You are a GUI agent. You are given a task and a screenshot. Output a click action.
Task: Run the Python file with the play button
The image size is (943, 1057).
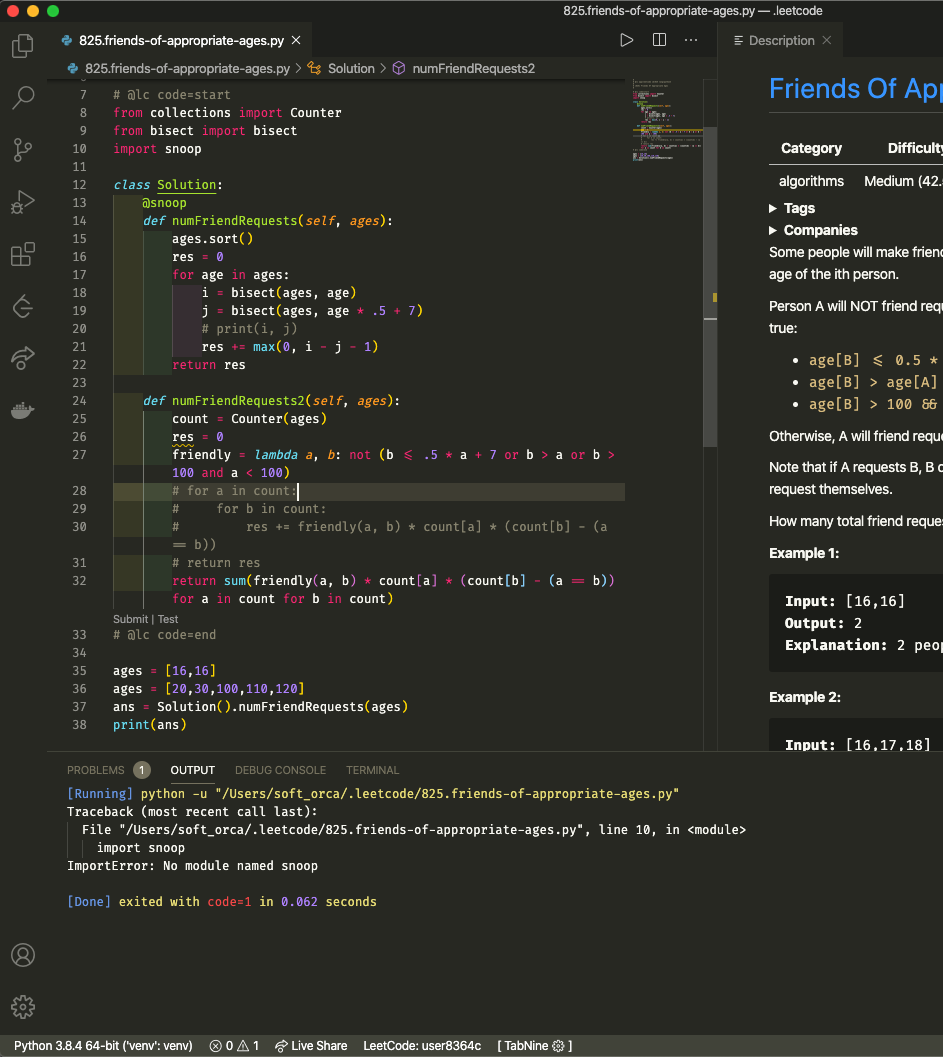[627, 39]
